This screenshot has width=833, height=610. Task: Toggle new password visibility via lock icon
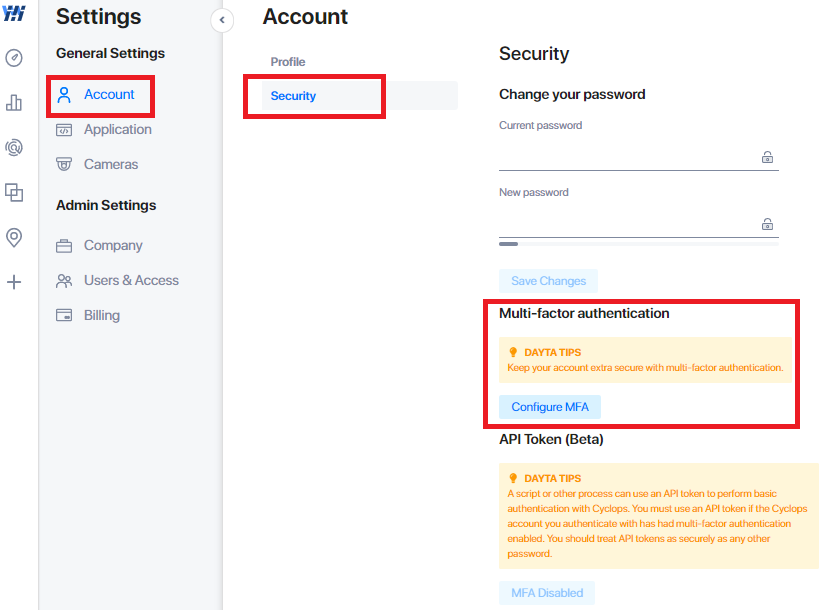pyautogui.click(x=767, y=224)
